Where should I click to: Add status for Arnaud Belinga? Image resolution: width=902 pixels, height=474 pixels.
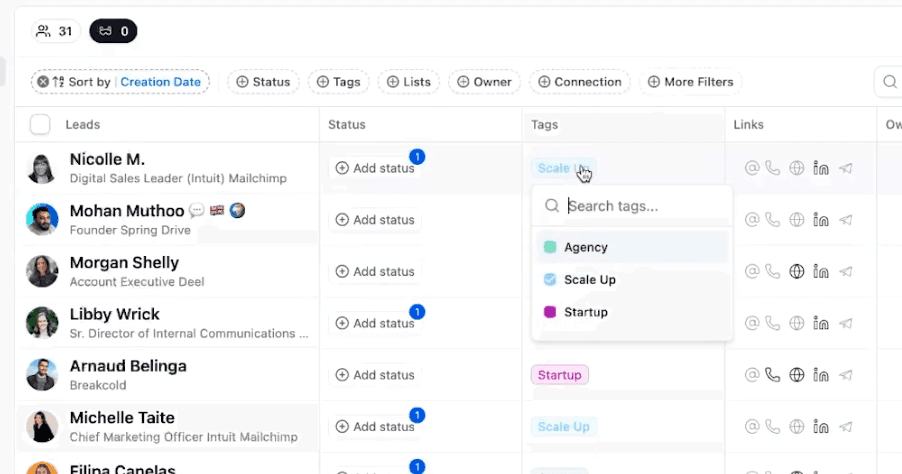tap(375, 375)
